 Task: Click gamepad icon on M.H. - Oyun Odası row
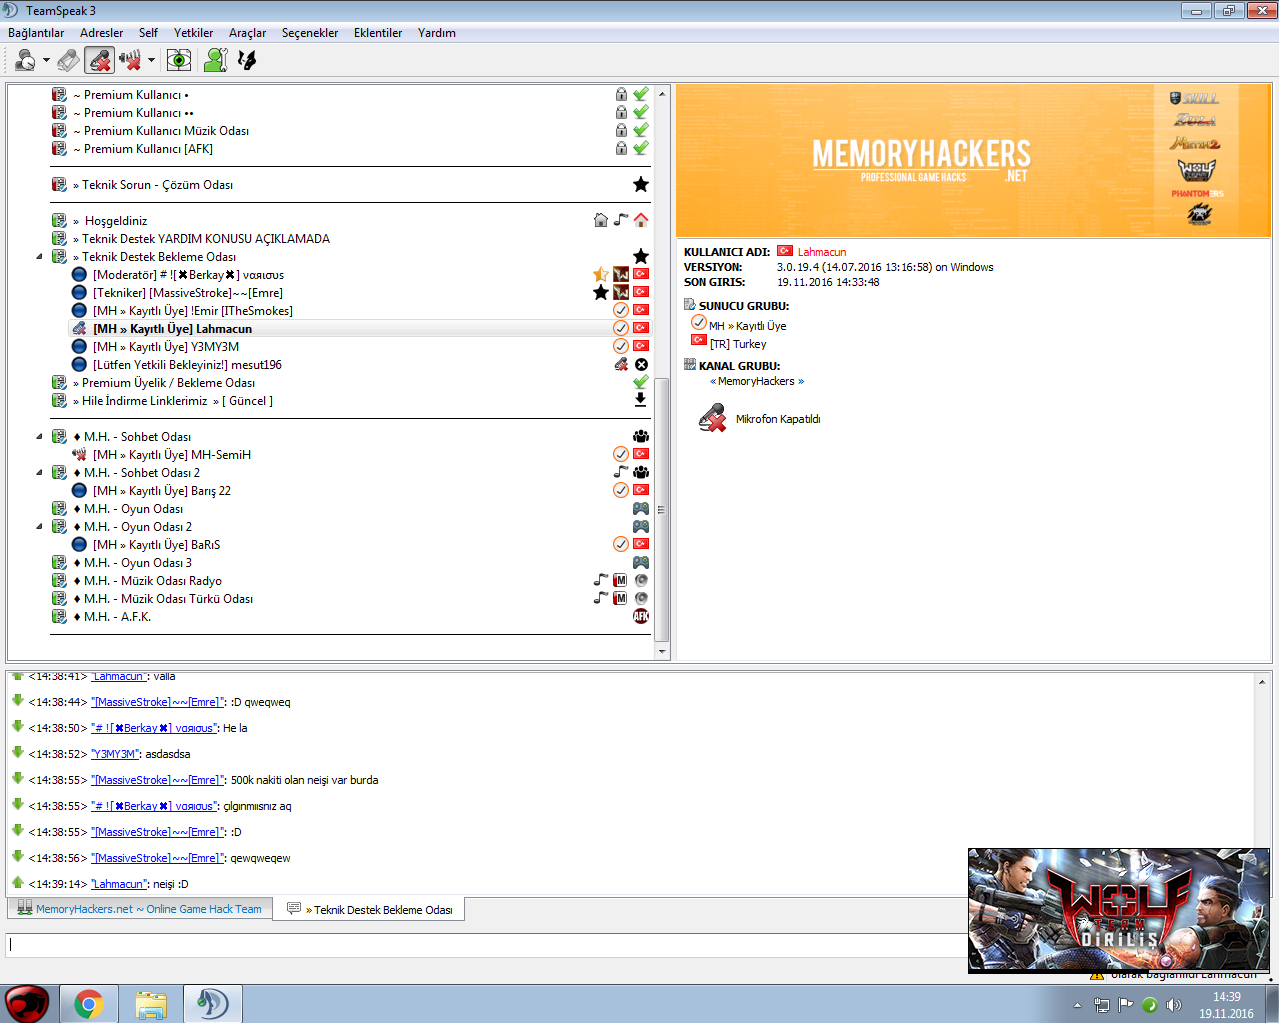pos(641,508)
